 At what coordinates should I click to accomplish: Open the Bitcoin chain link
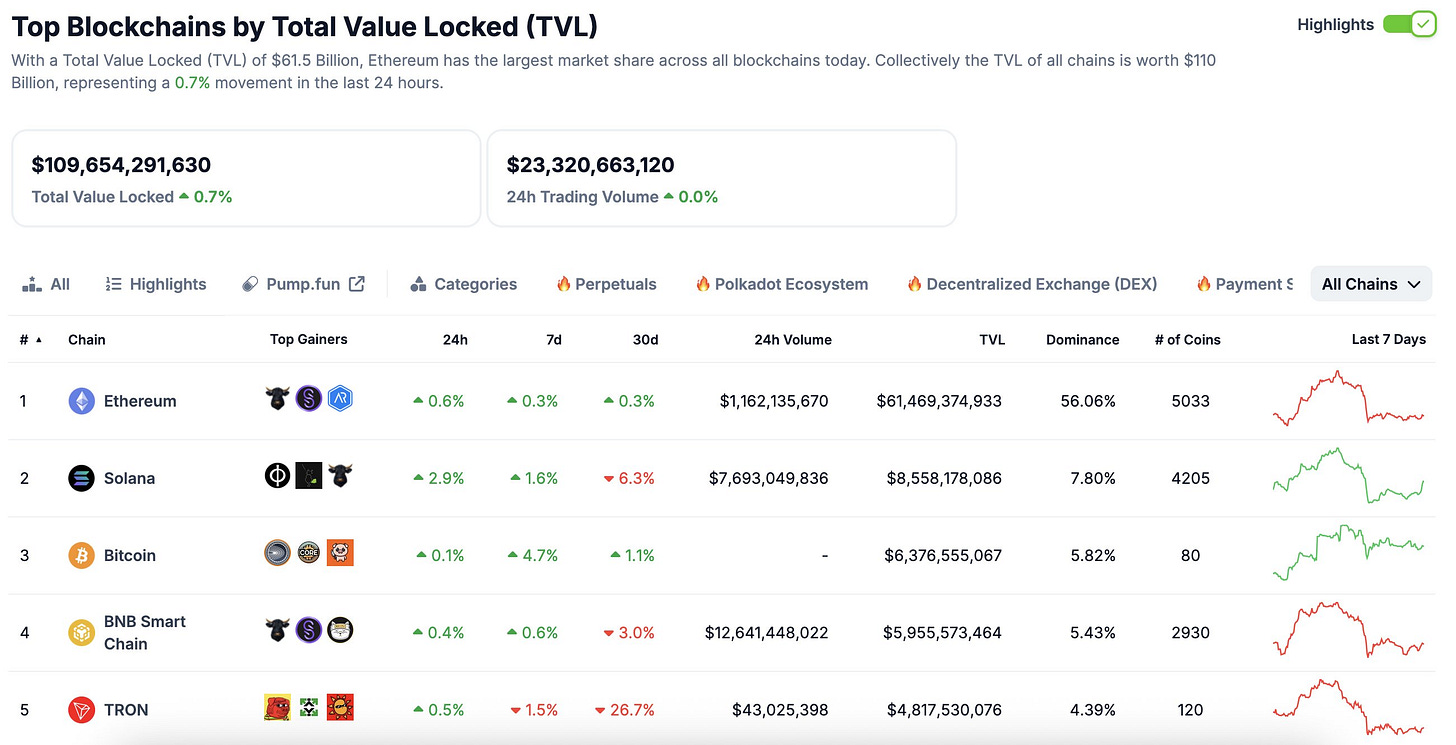click(x=130, y=555)
